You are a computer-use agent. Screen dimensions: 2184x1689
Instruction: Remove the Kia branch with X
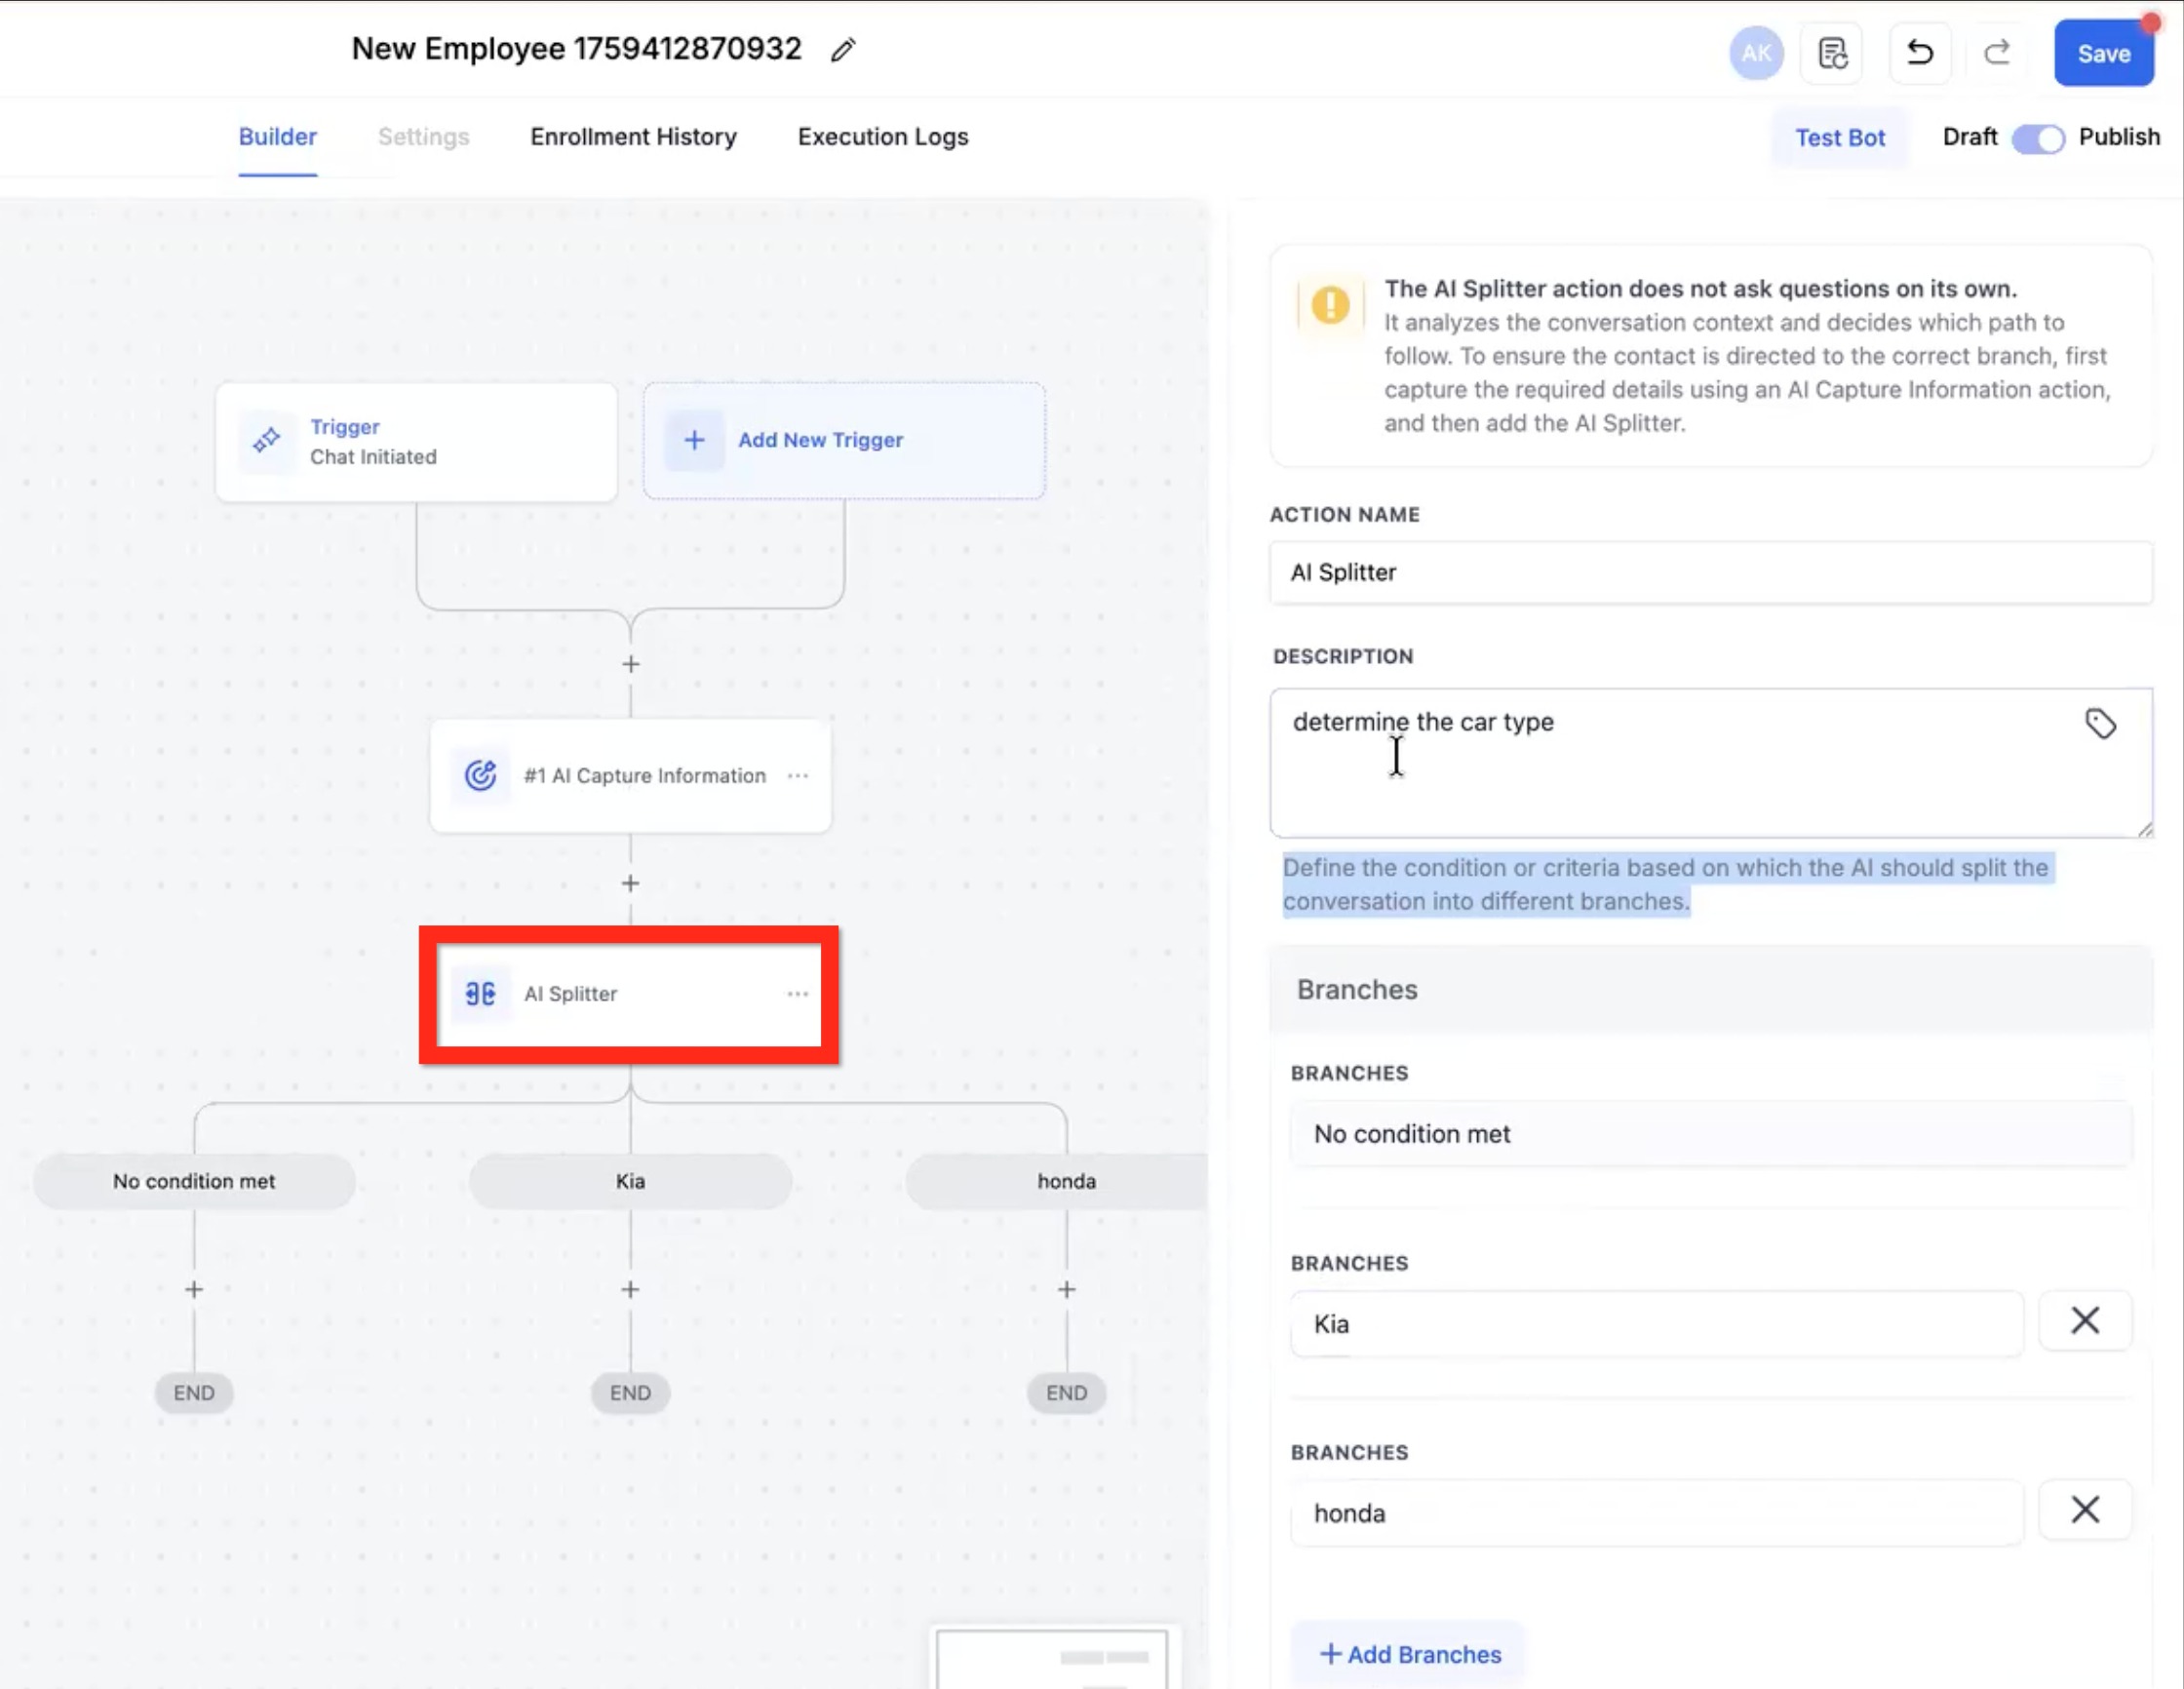coord(2084,1321)
